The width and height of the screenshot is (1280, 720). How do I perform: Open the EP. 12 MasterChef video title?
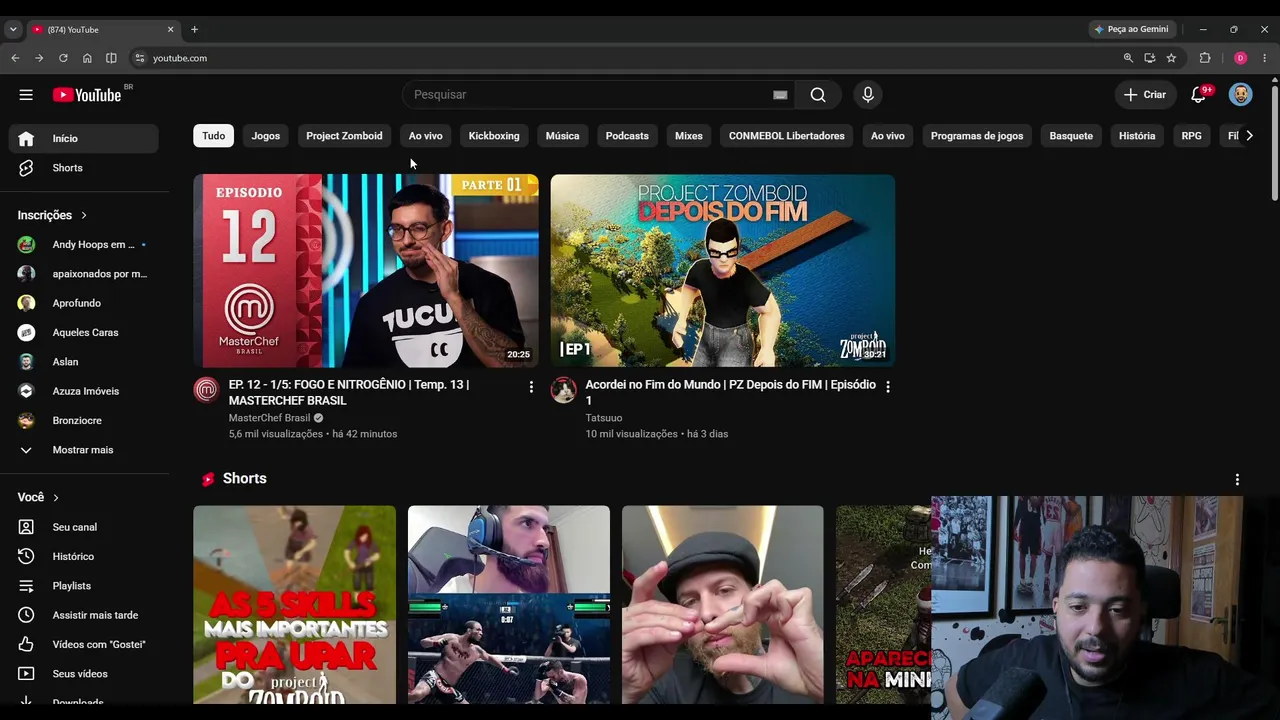(x=349, y=392)
